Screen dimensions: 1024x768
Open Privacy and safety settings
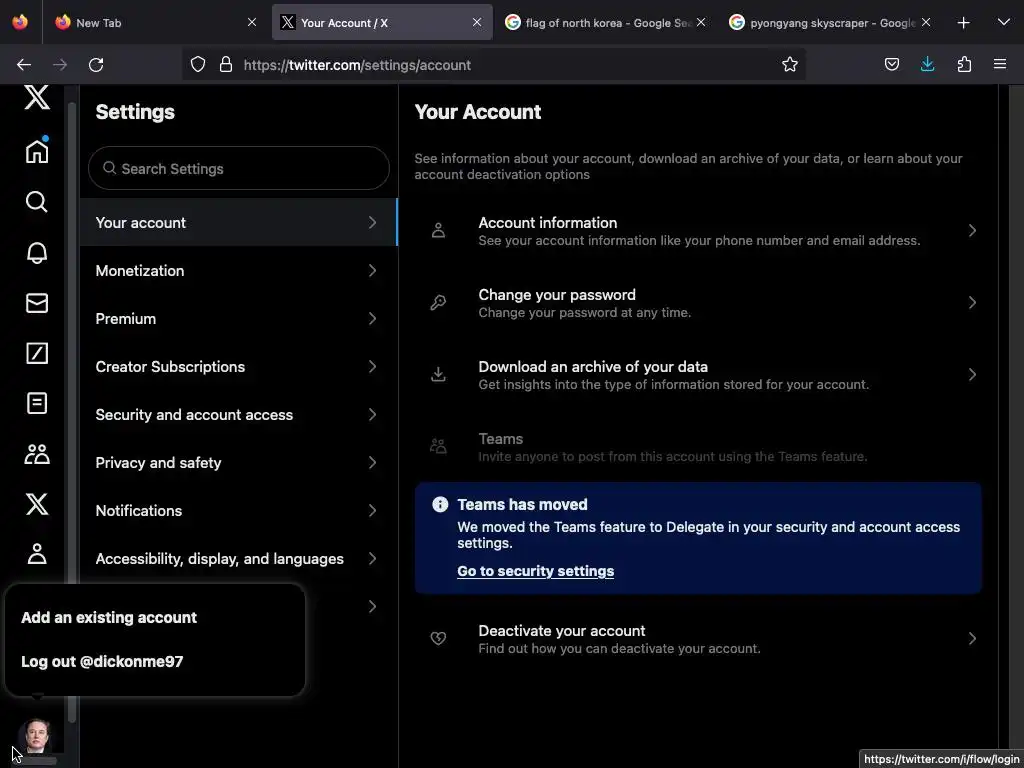tap(238, 462)
